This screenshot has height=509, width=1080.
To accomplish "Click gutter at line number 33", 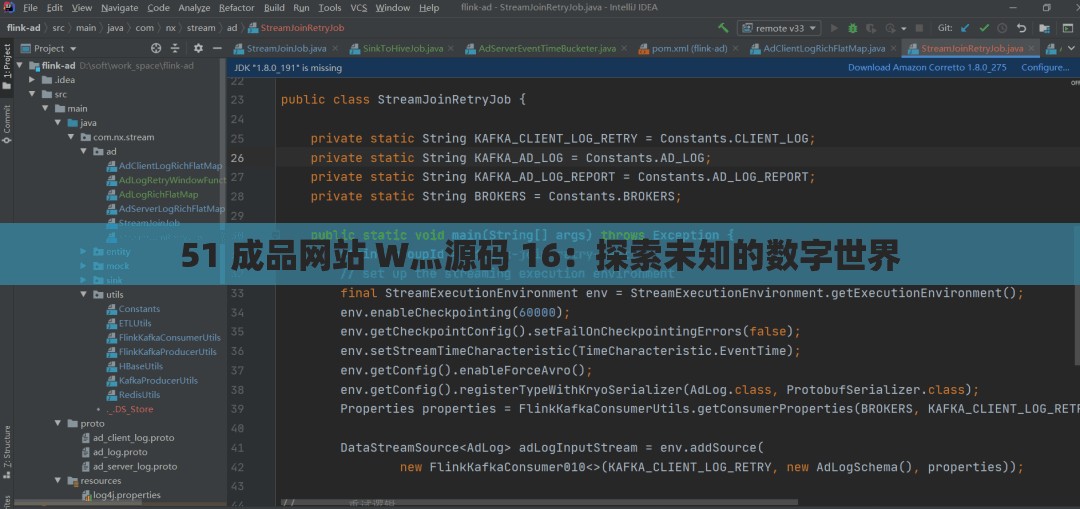I will pos(237,293).
